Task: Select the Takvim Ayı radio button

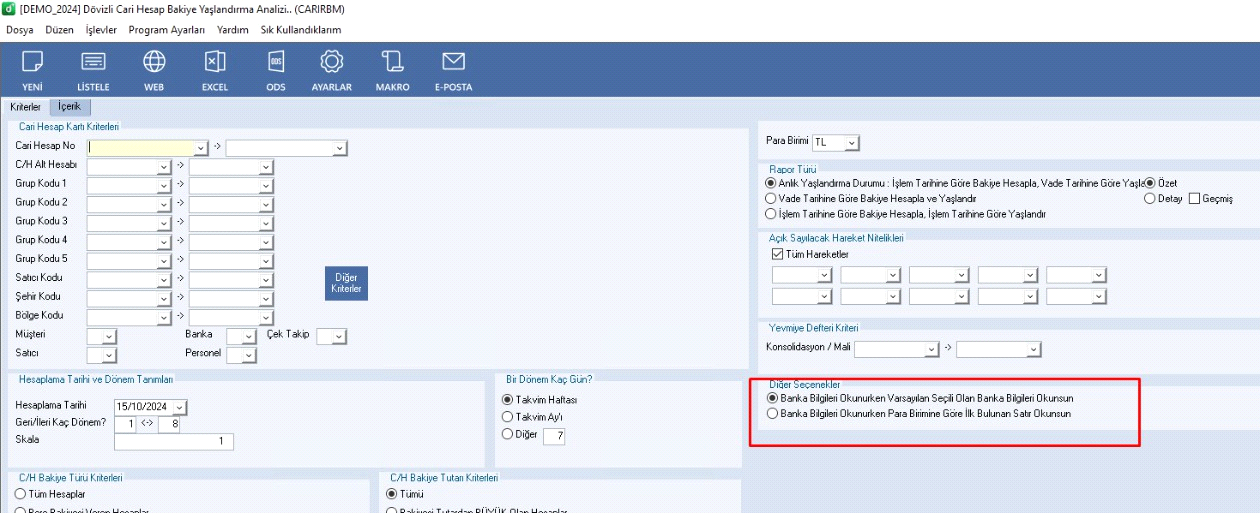Action: click(508, 417)
